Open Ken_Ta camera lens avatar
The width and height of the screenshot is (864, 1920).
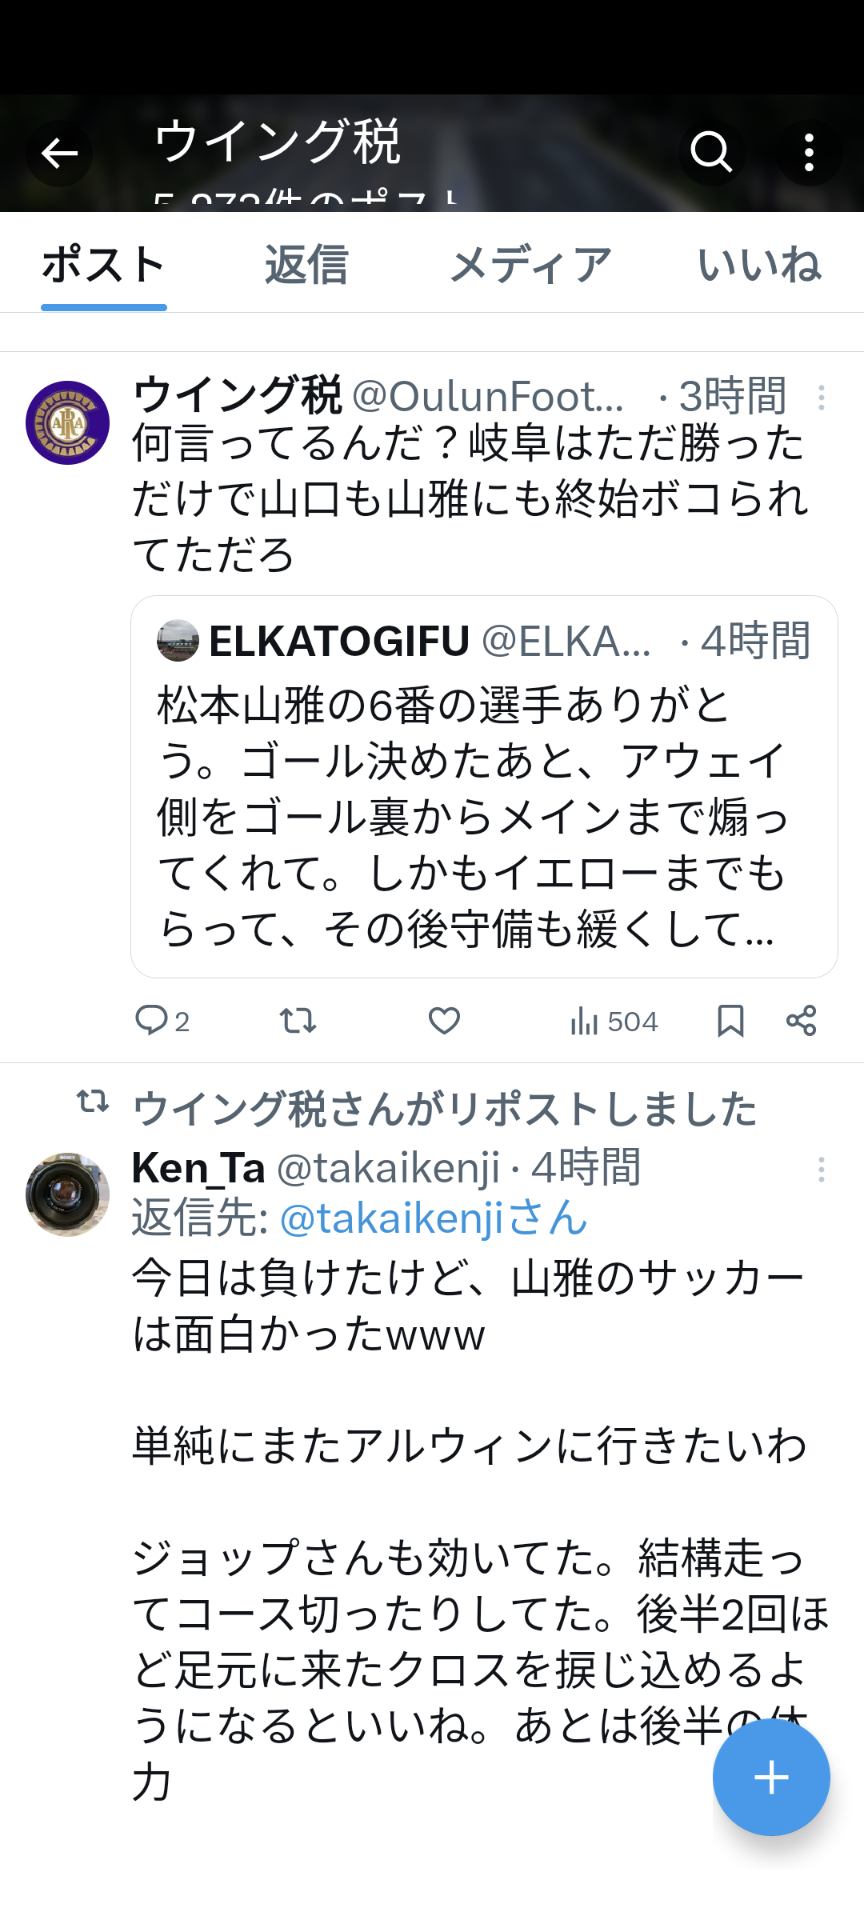coord(67,1194)
